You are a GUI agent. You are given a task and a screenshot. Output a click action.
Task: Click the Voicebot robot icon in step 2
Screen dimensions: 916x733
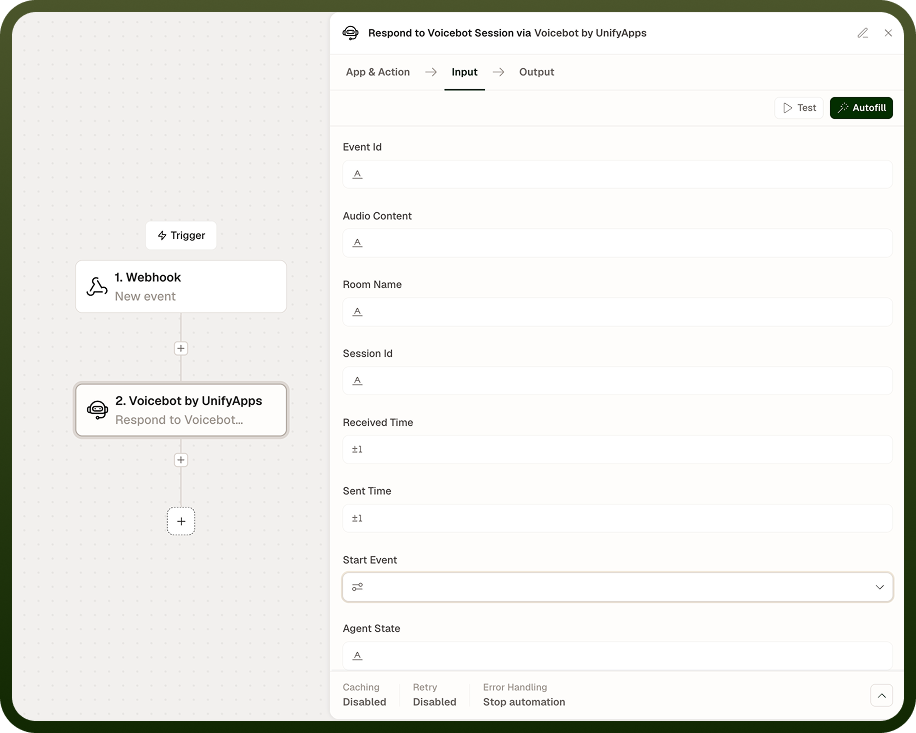tap(97, 410)
